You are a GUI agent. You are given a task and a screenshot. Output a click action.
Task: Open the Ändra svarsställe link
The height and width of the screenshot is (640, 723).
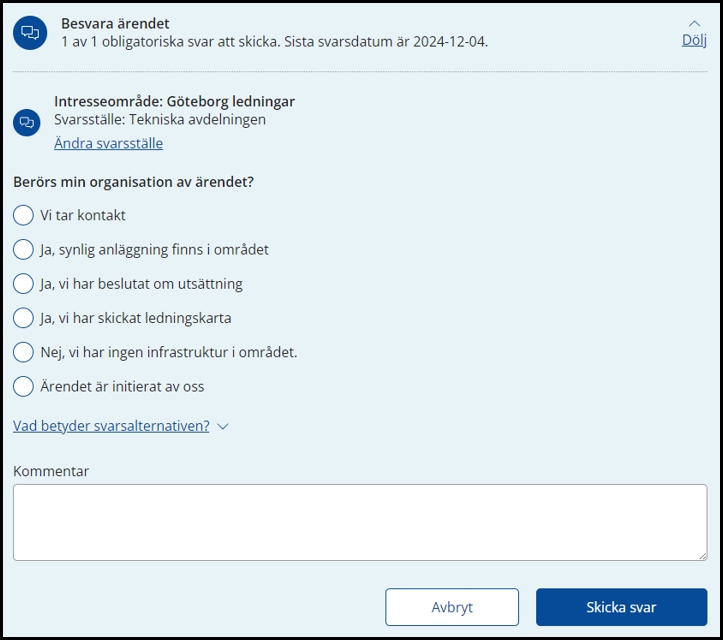(x=108, y=143)
